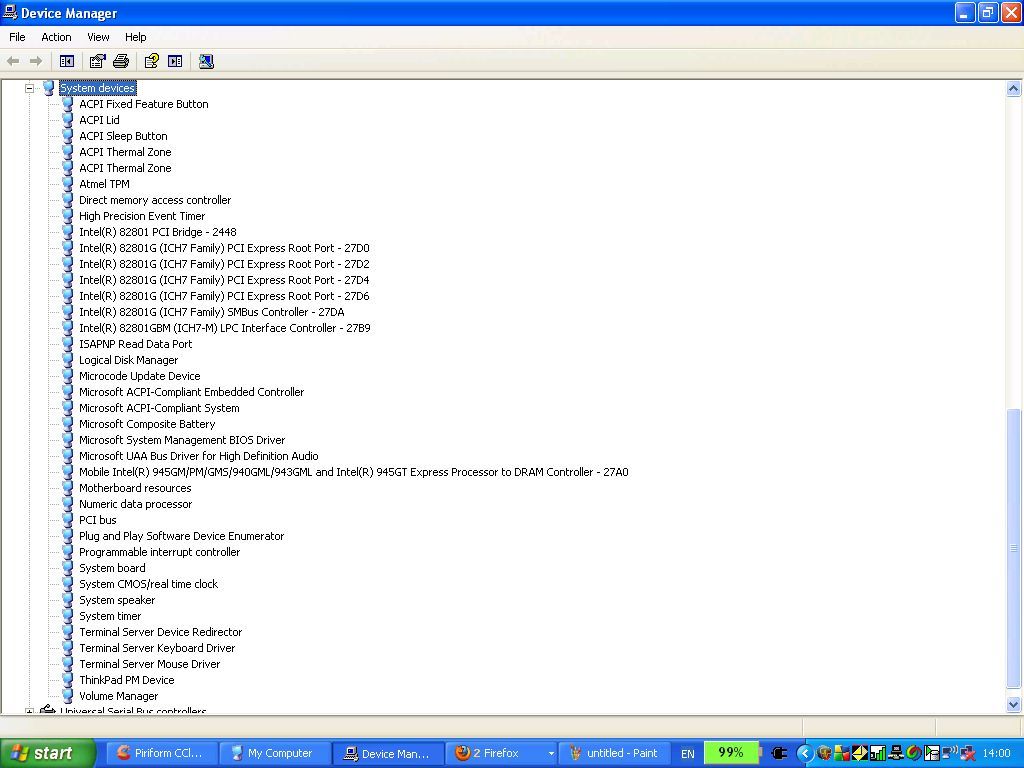1024x768 pixels.
Task: Click the Back arrow toolbar icon
Action: [12, 61]
